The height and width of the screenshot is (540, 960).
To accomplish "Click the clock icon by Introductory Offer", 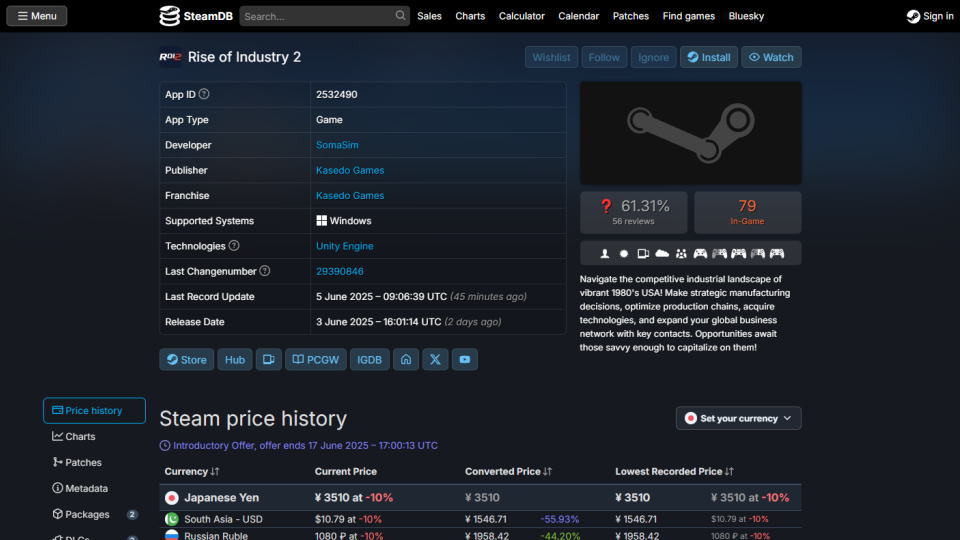I will 165,446.
